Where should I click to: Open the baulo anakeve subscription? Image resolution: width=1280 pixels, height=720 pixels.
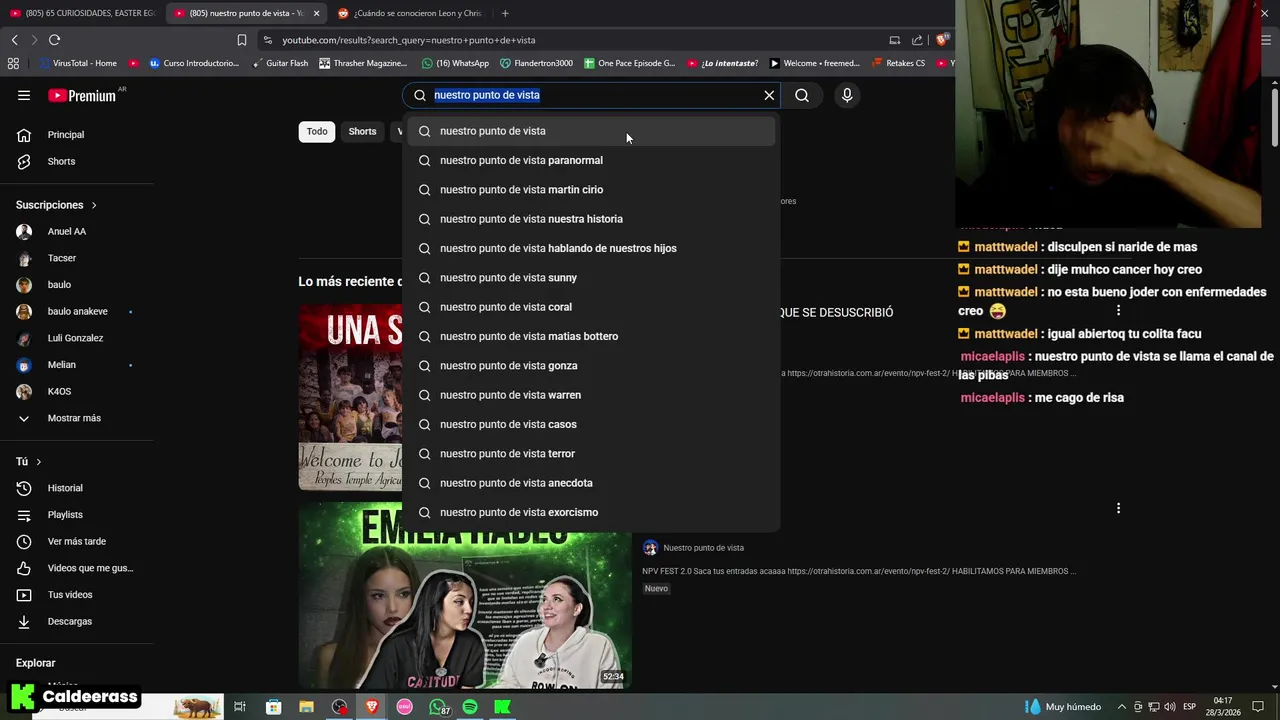point(77,311)
